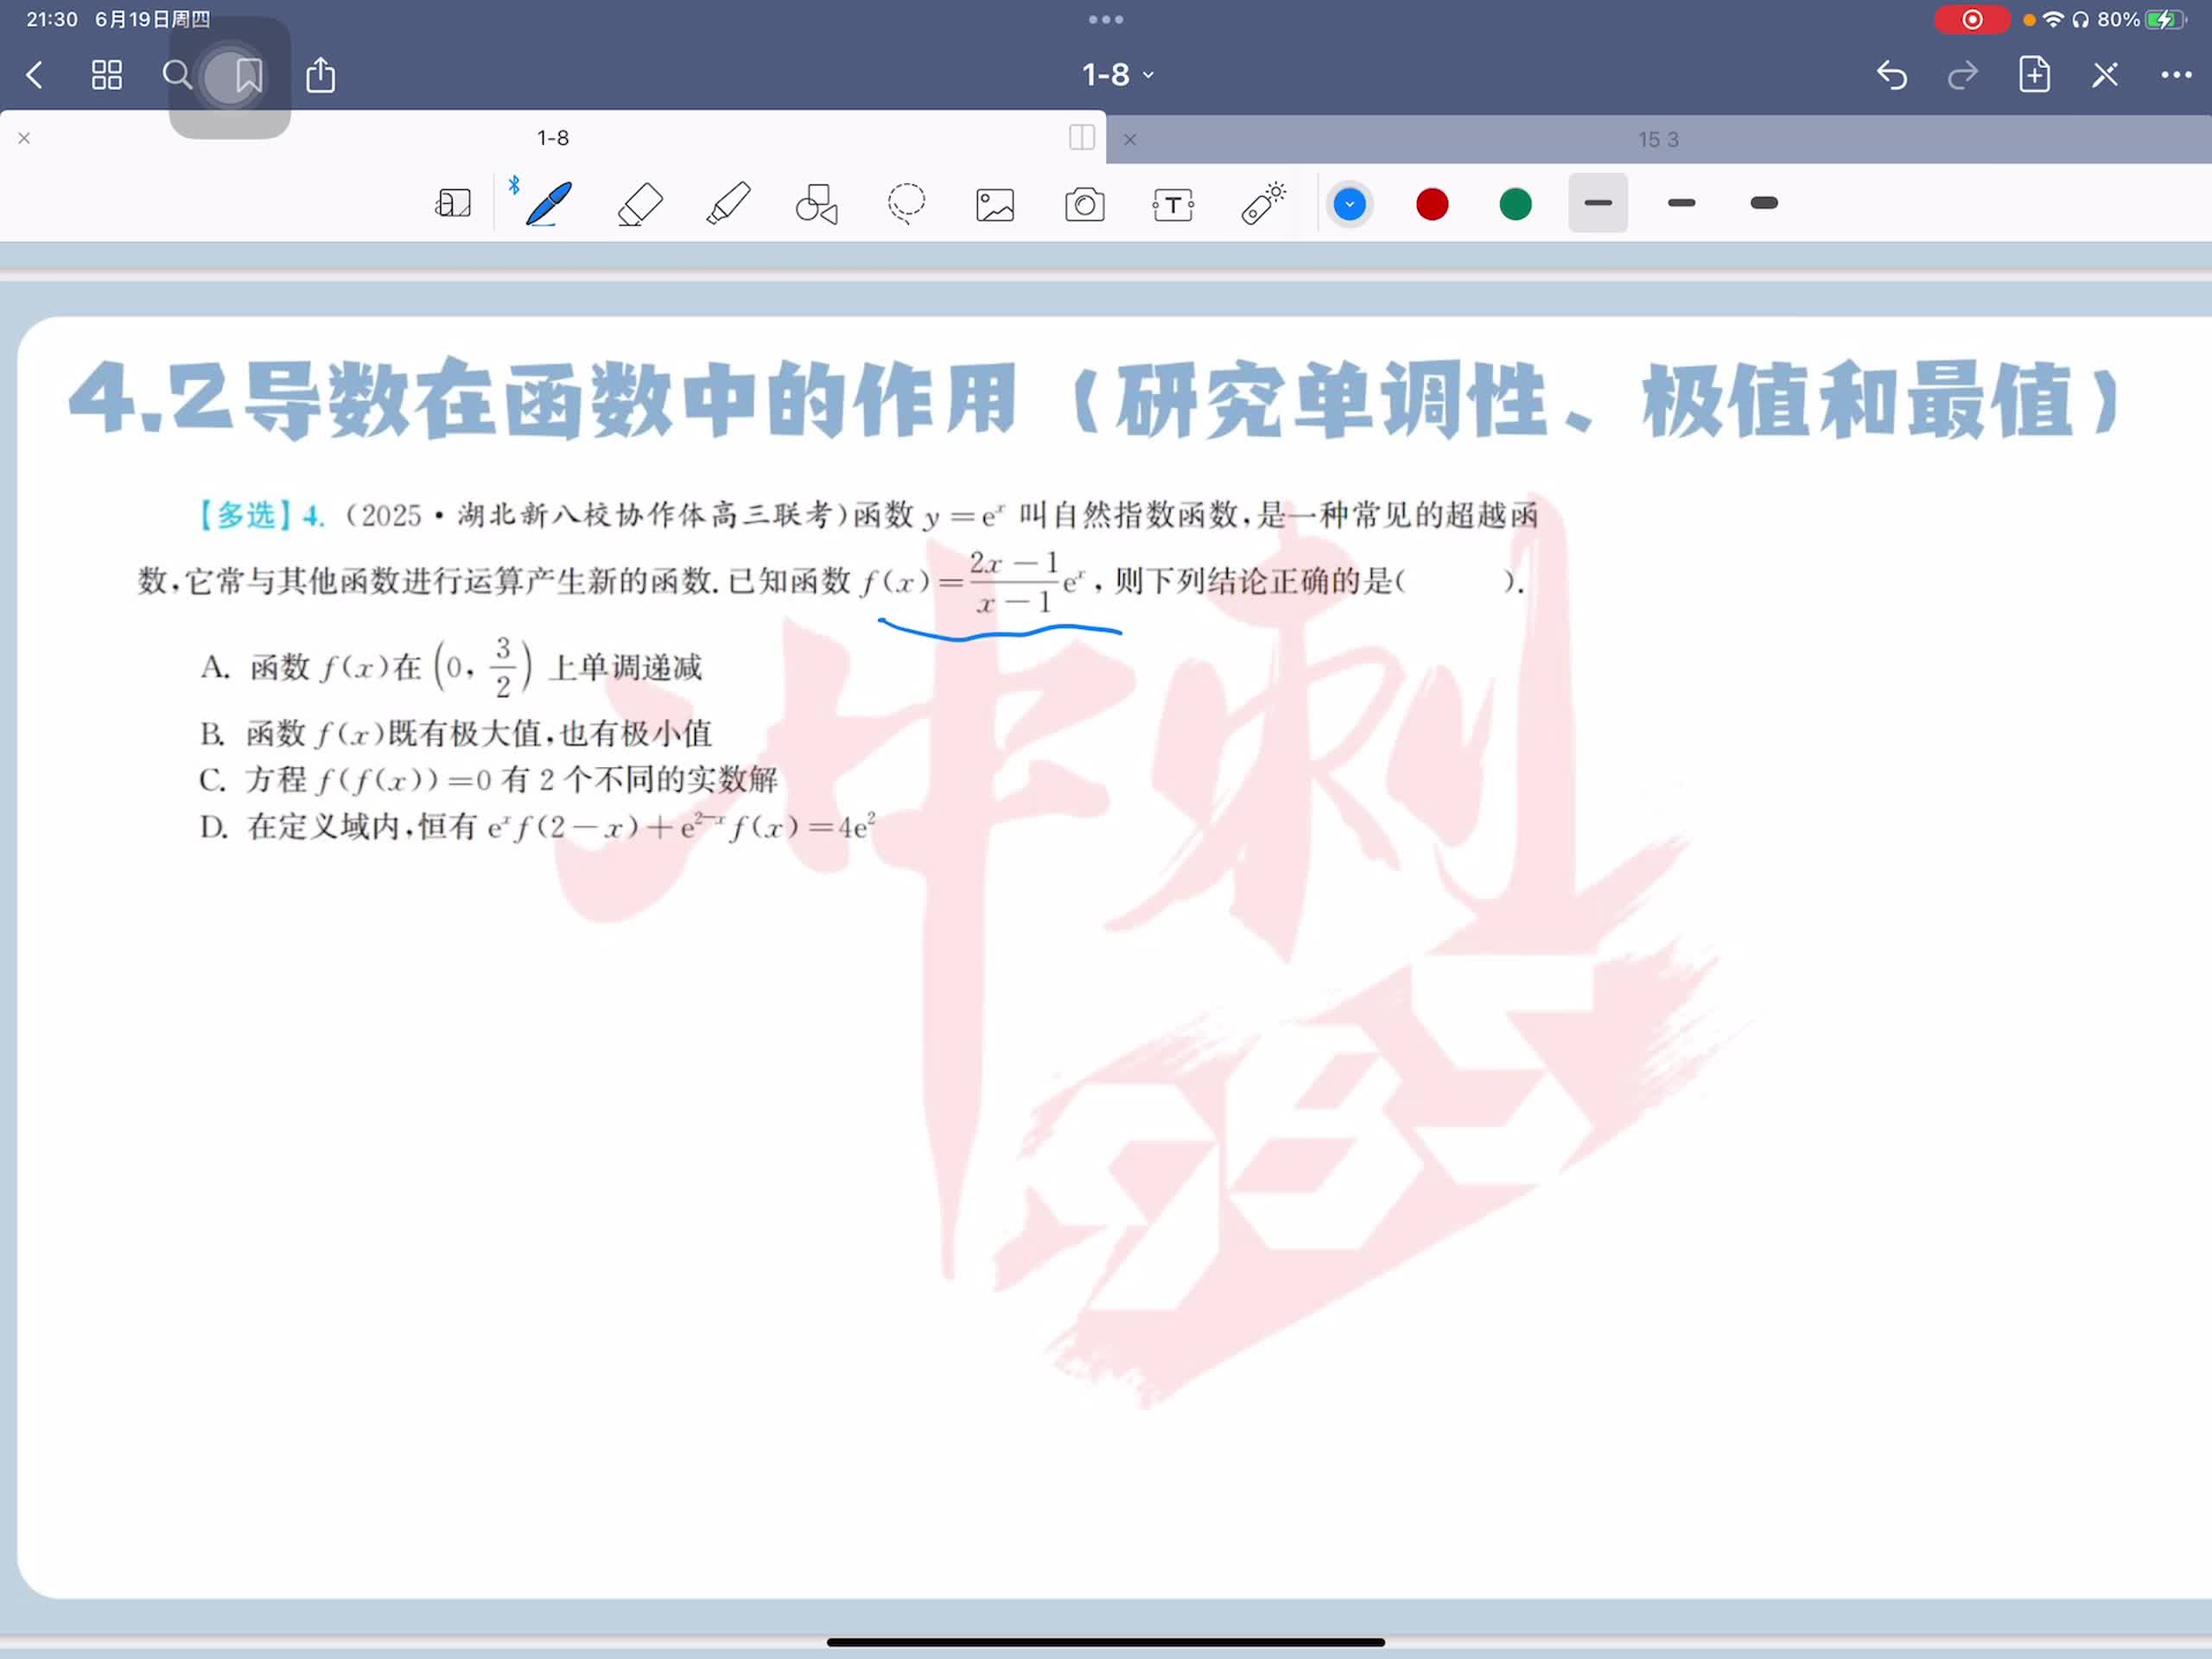Select the Pen tool
This screenshot has width=2212, height=1659.
(549, 204)
